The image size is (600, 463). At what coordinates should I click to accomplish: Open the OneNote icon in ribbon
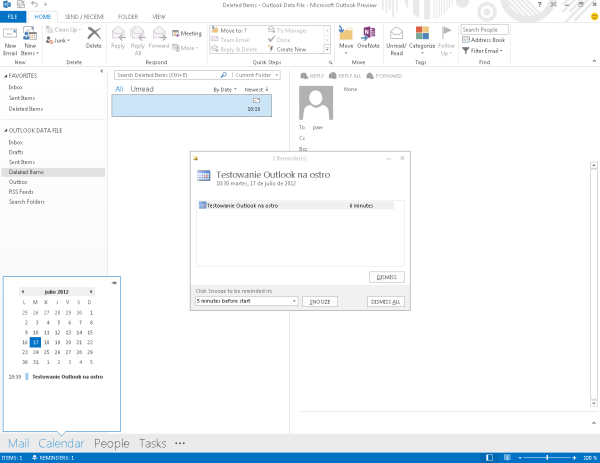[x=368, y=35]
